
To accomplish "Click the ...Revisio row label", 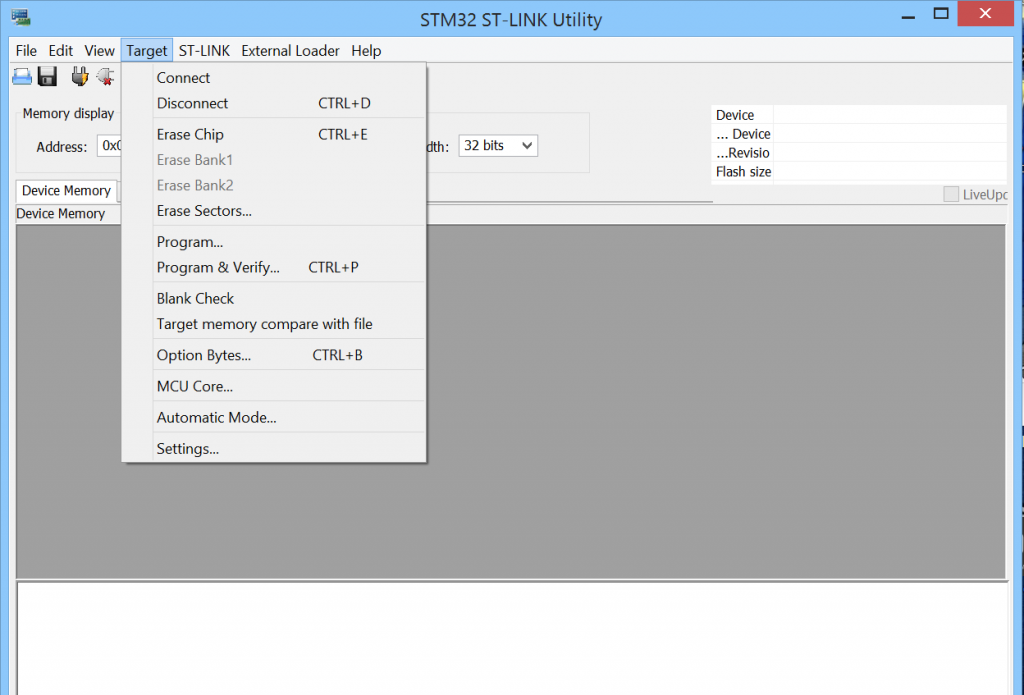I will [x=743, y=153].
